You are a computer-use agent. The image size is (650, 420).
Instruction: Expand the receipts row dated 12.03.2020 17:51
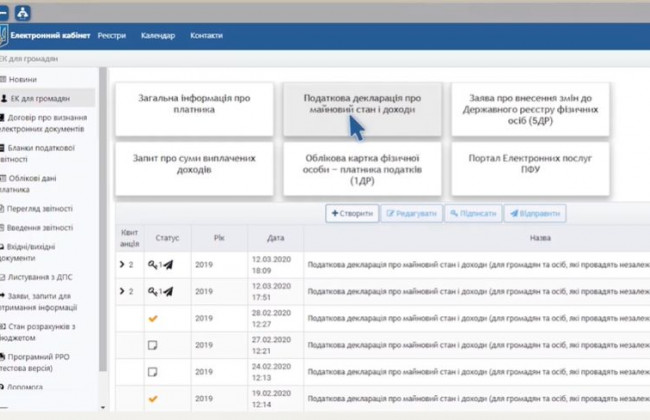pos(122,292)
